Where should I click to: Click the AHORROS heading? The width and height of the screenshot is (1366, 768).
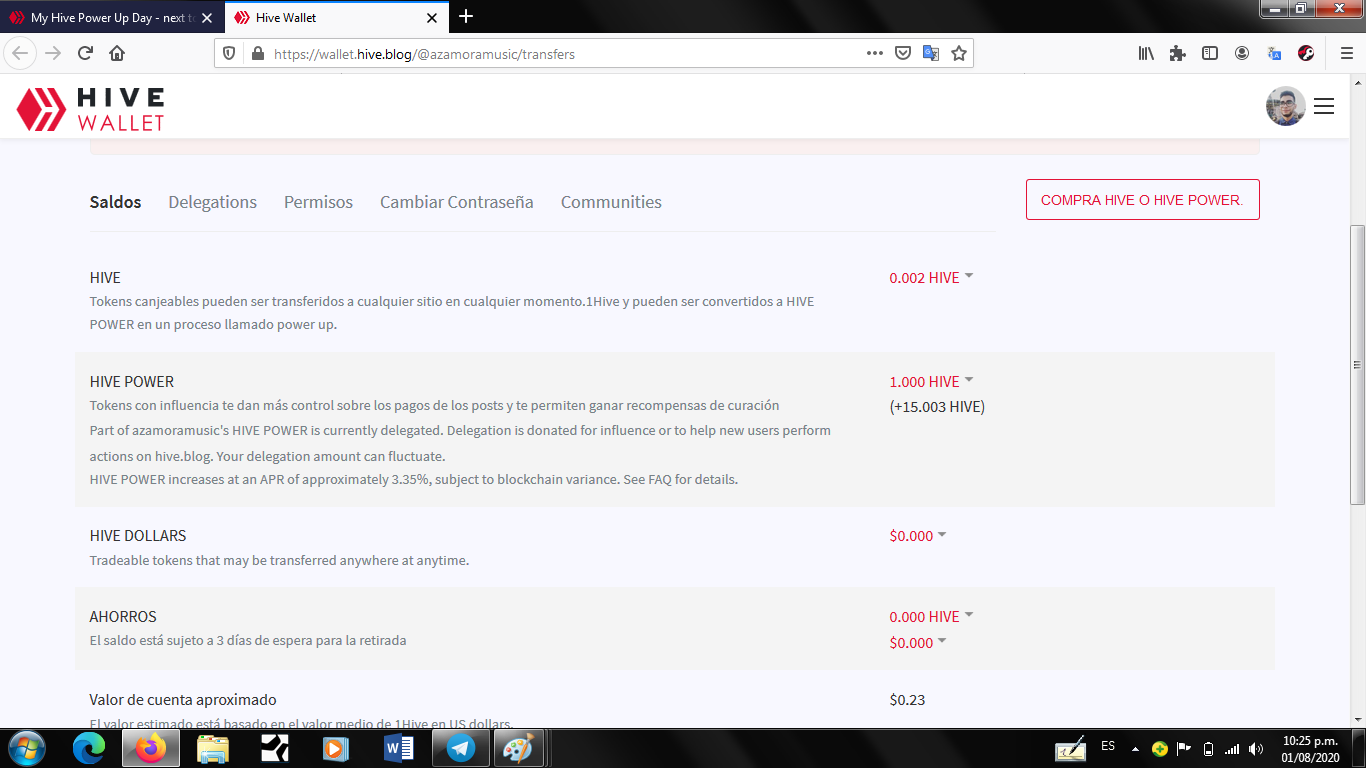(123, 617)
